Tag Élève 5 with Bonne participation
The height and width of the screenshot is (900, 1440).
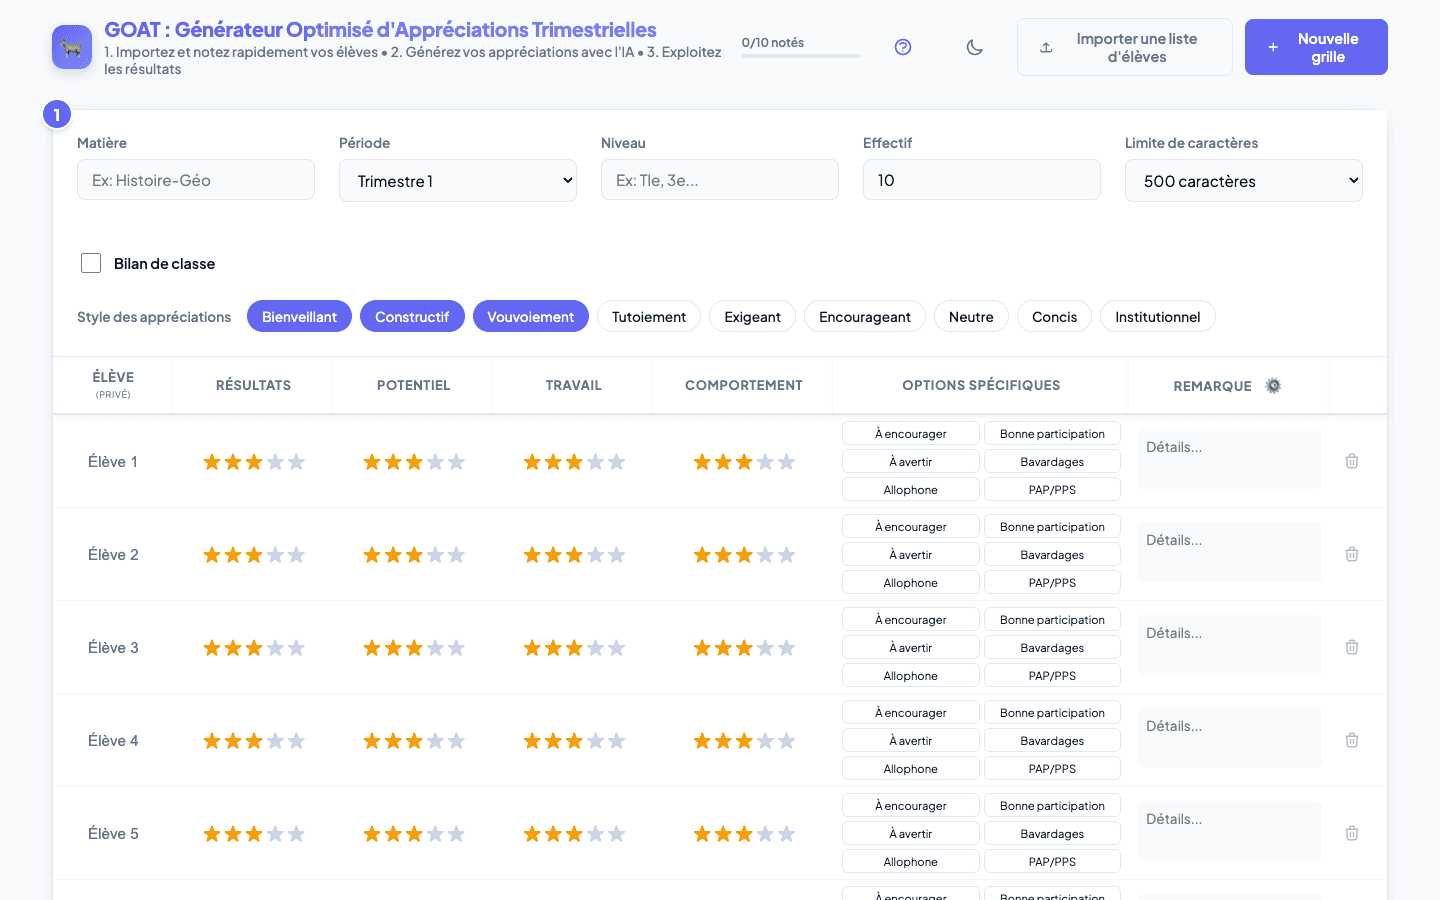coord(1052,806)
